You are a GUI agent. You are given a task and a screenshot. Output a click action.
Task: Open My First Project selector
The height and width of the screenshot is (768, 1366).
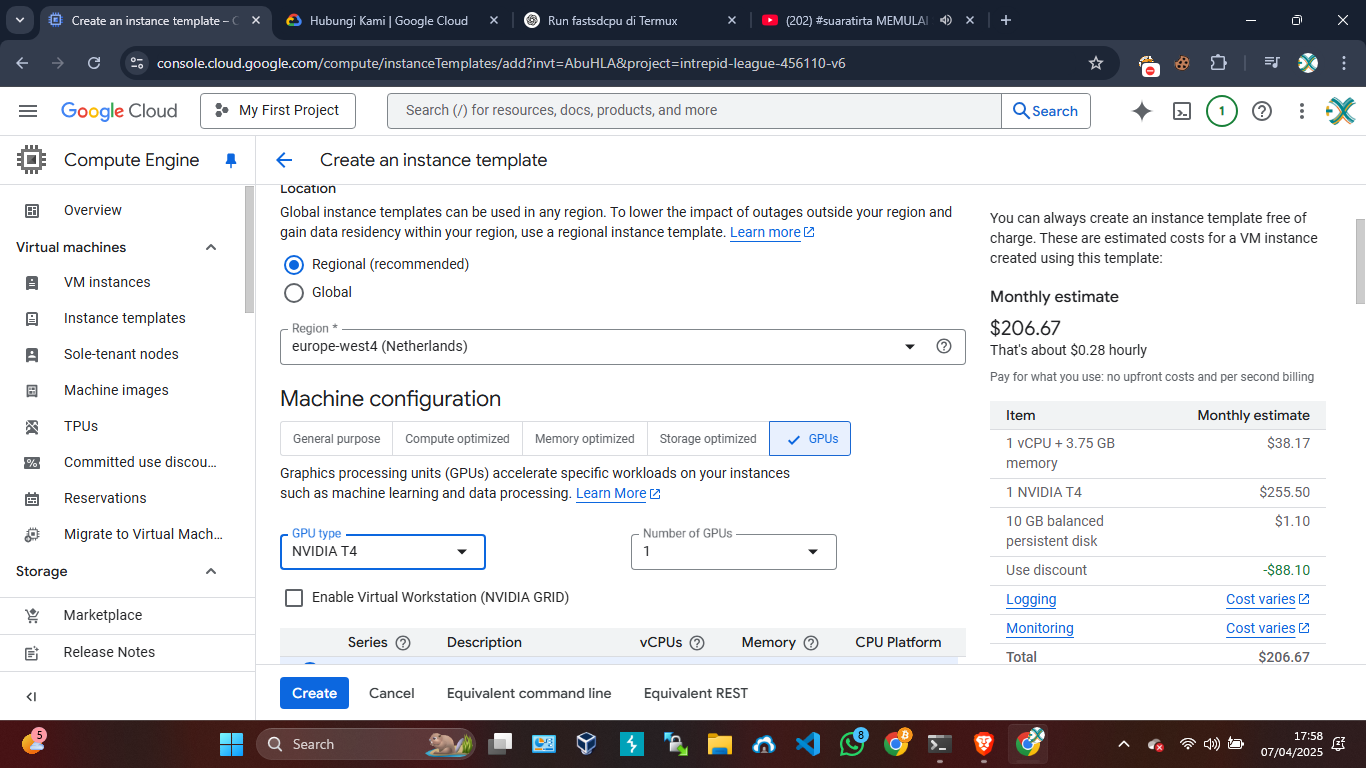(278, 111)
